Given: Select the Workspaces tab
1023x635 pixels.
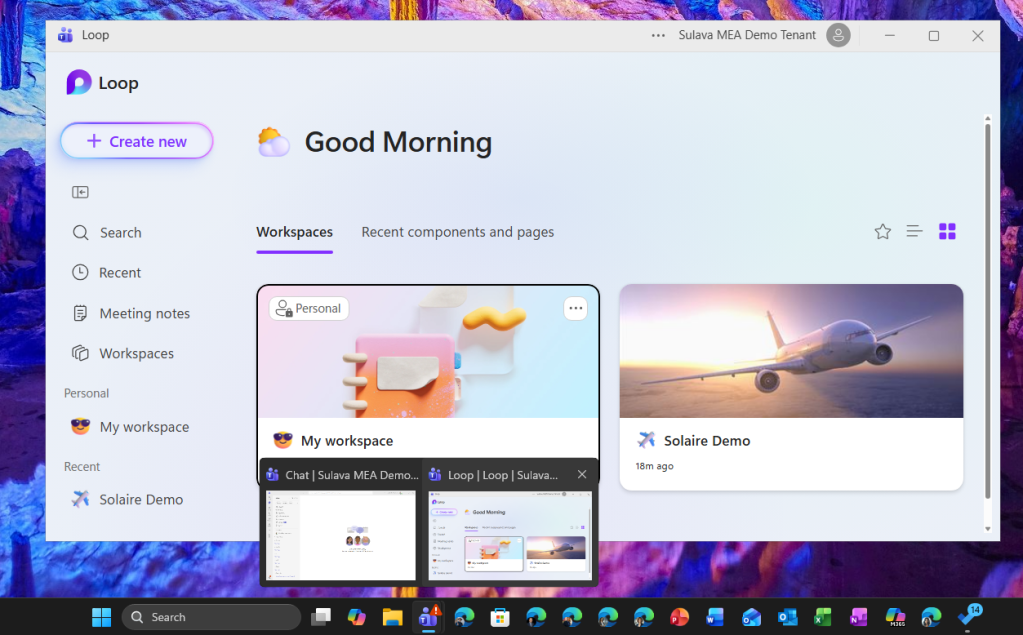Looking at the screenshot, I should [x=294, y=232].
